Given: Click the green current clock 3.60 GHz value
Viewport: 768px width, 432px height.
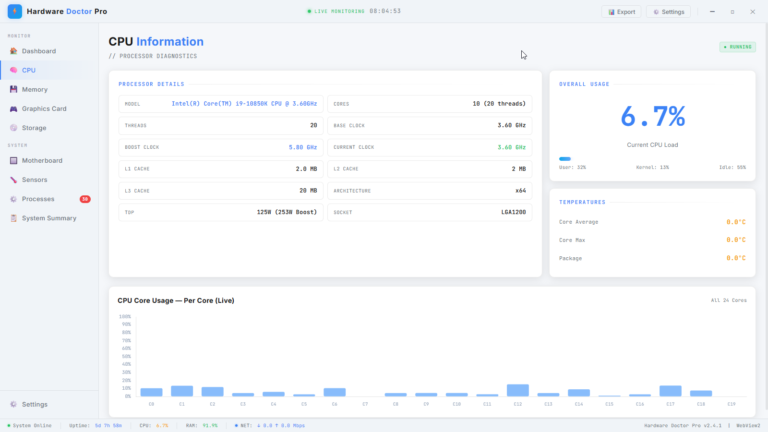Looking at the screenshot, I should [x=511, y=147].
